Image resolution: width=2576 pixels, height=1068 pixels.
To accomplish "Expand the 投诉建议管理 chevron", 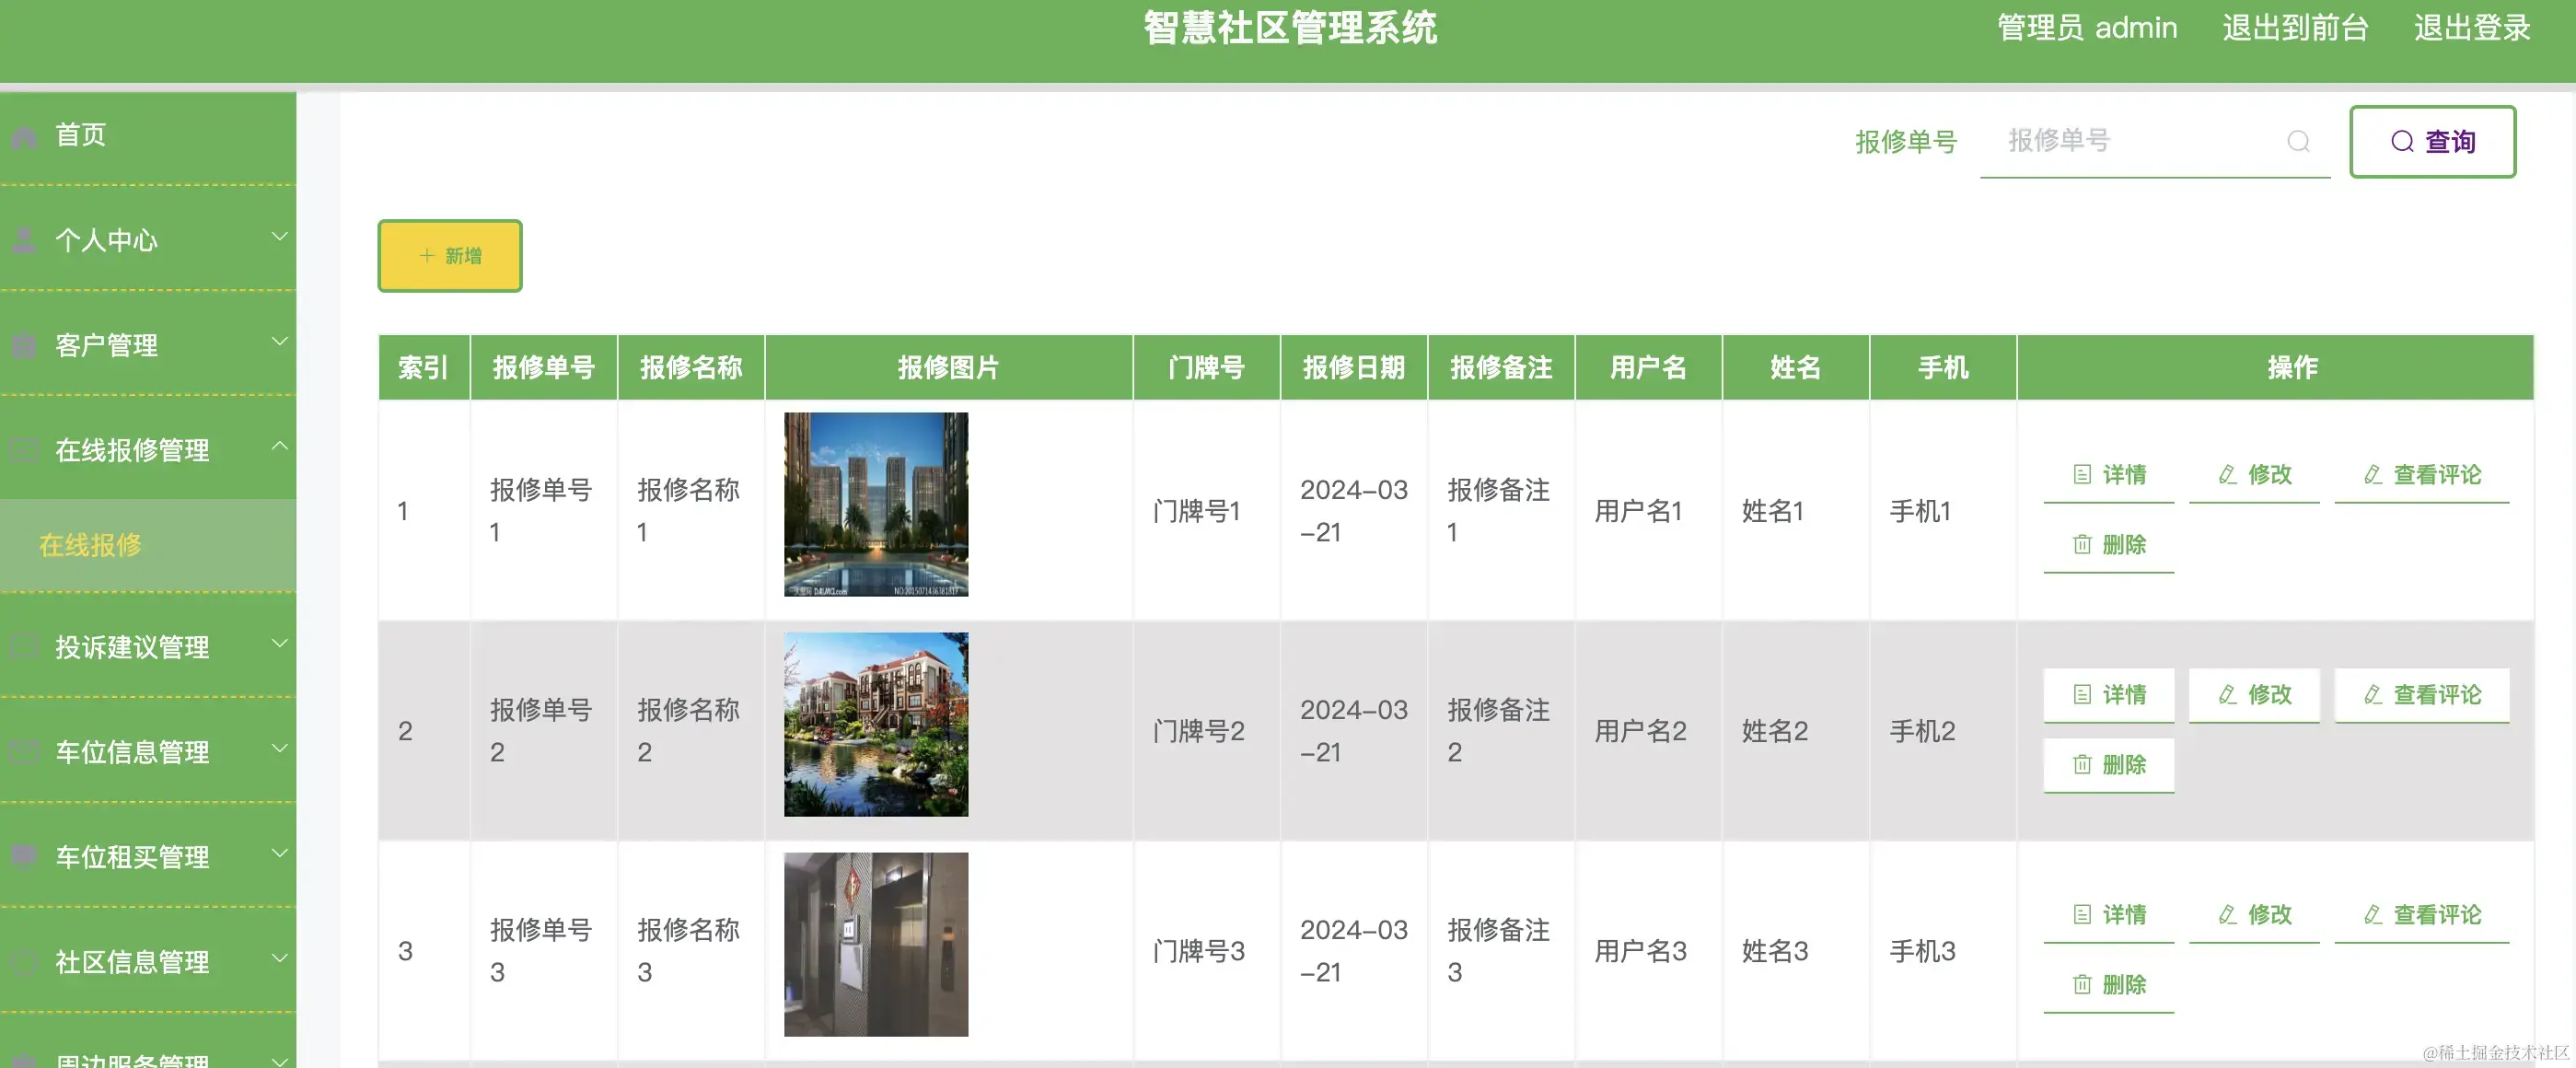I will 280,644.
